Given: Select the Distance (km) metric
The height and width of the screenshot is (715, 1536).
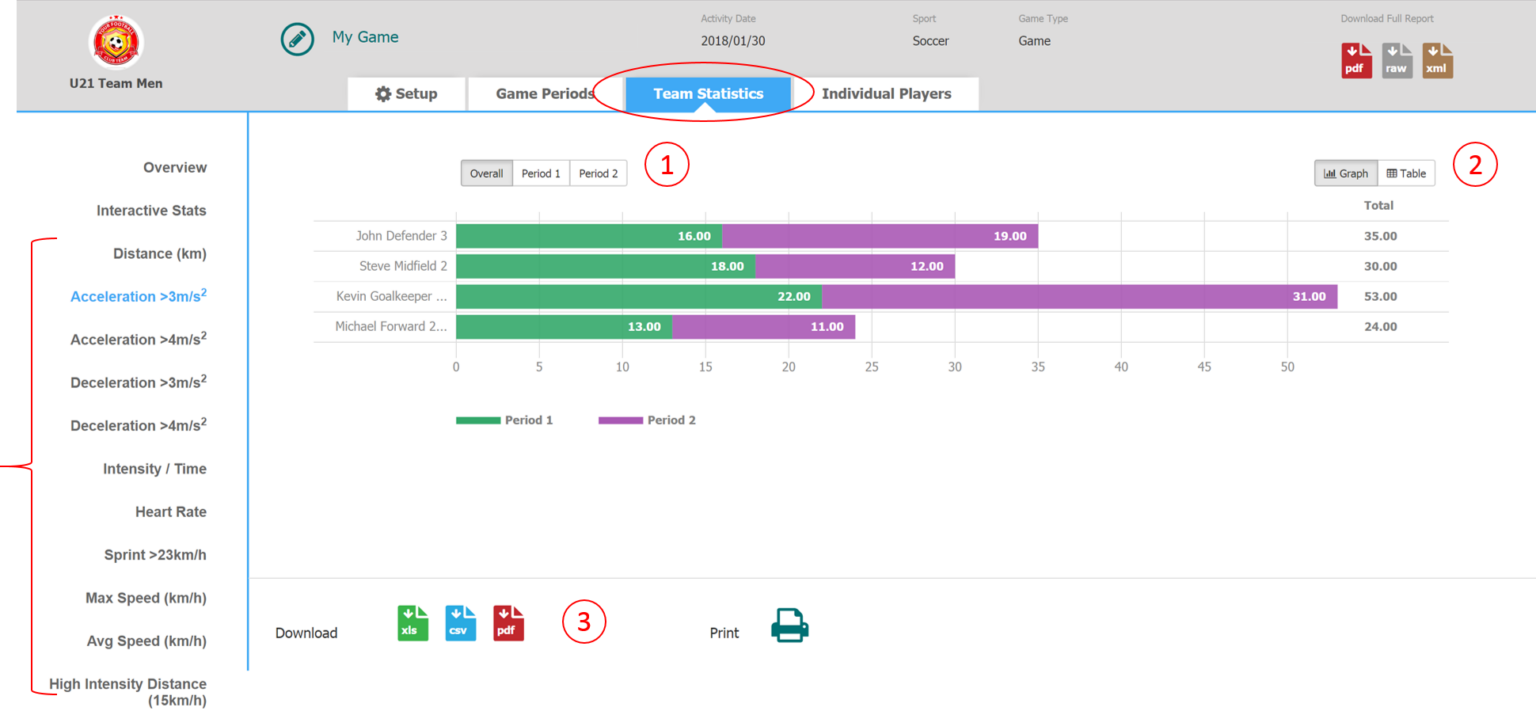Looking at the screenshot, I should pos(159,253).
